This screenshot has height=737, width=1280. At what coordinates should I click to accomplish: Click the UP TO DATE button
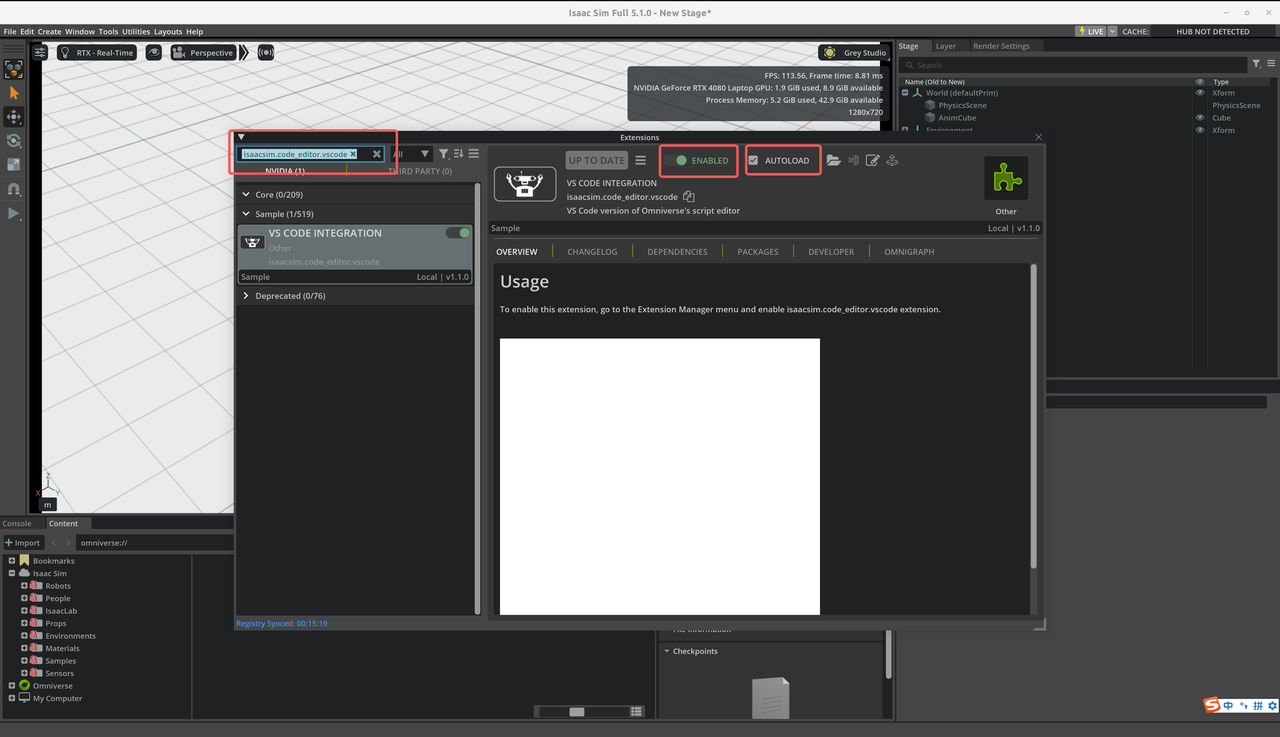click(597, 160)
